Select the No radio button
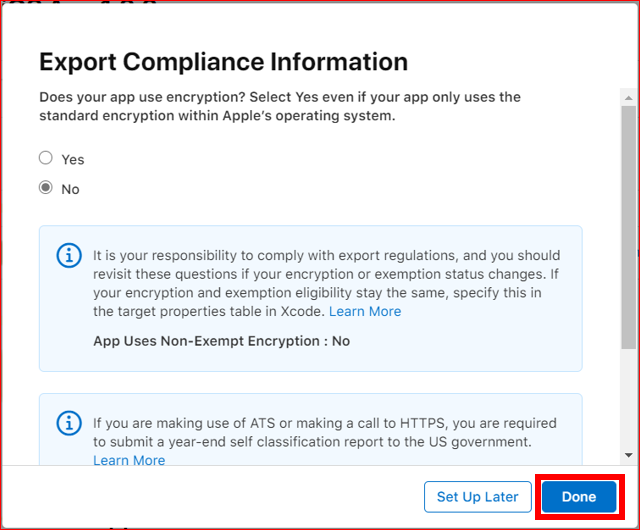The width and height of the screenshot is (640, 530). pos(45,188)
